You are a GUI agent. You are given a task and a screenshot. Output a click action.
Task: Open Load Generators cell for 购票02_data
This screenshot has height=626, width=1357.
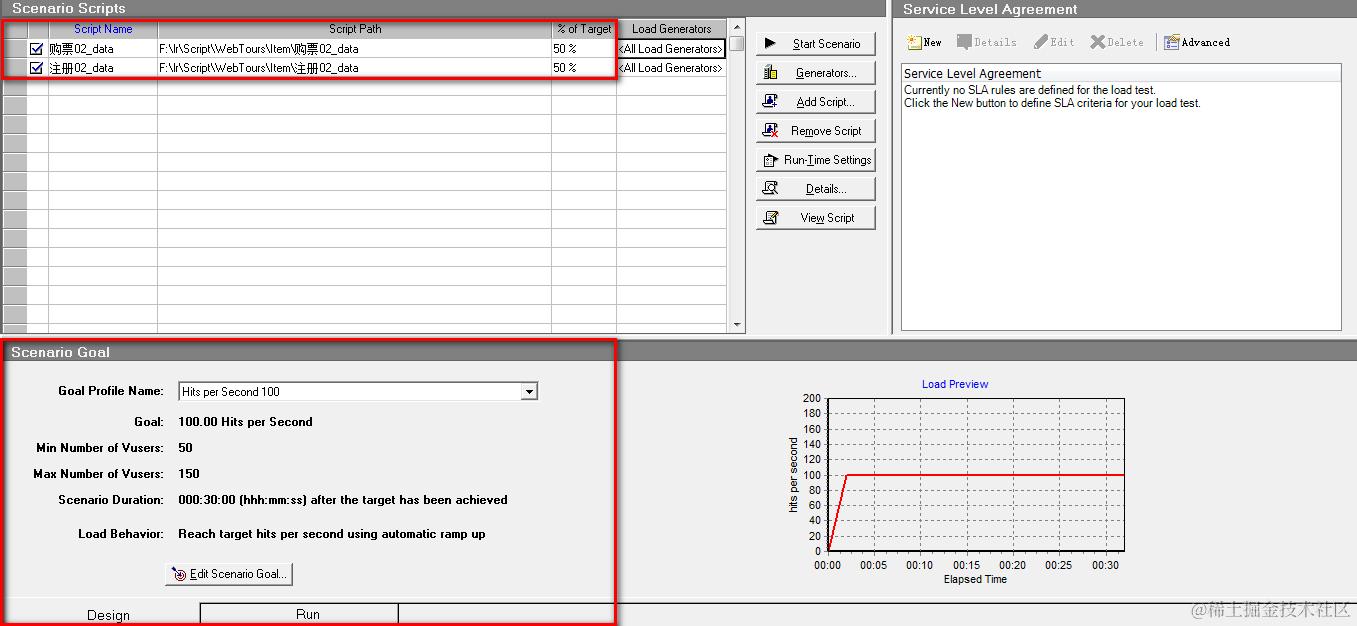[671, 48]
